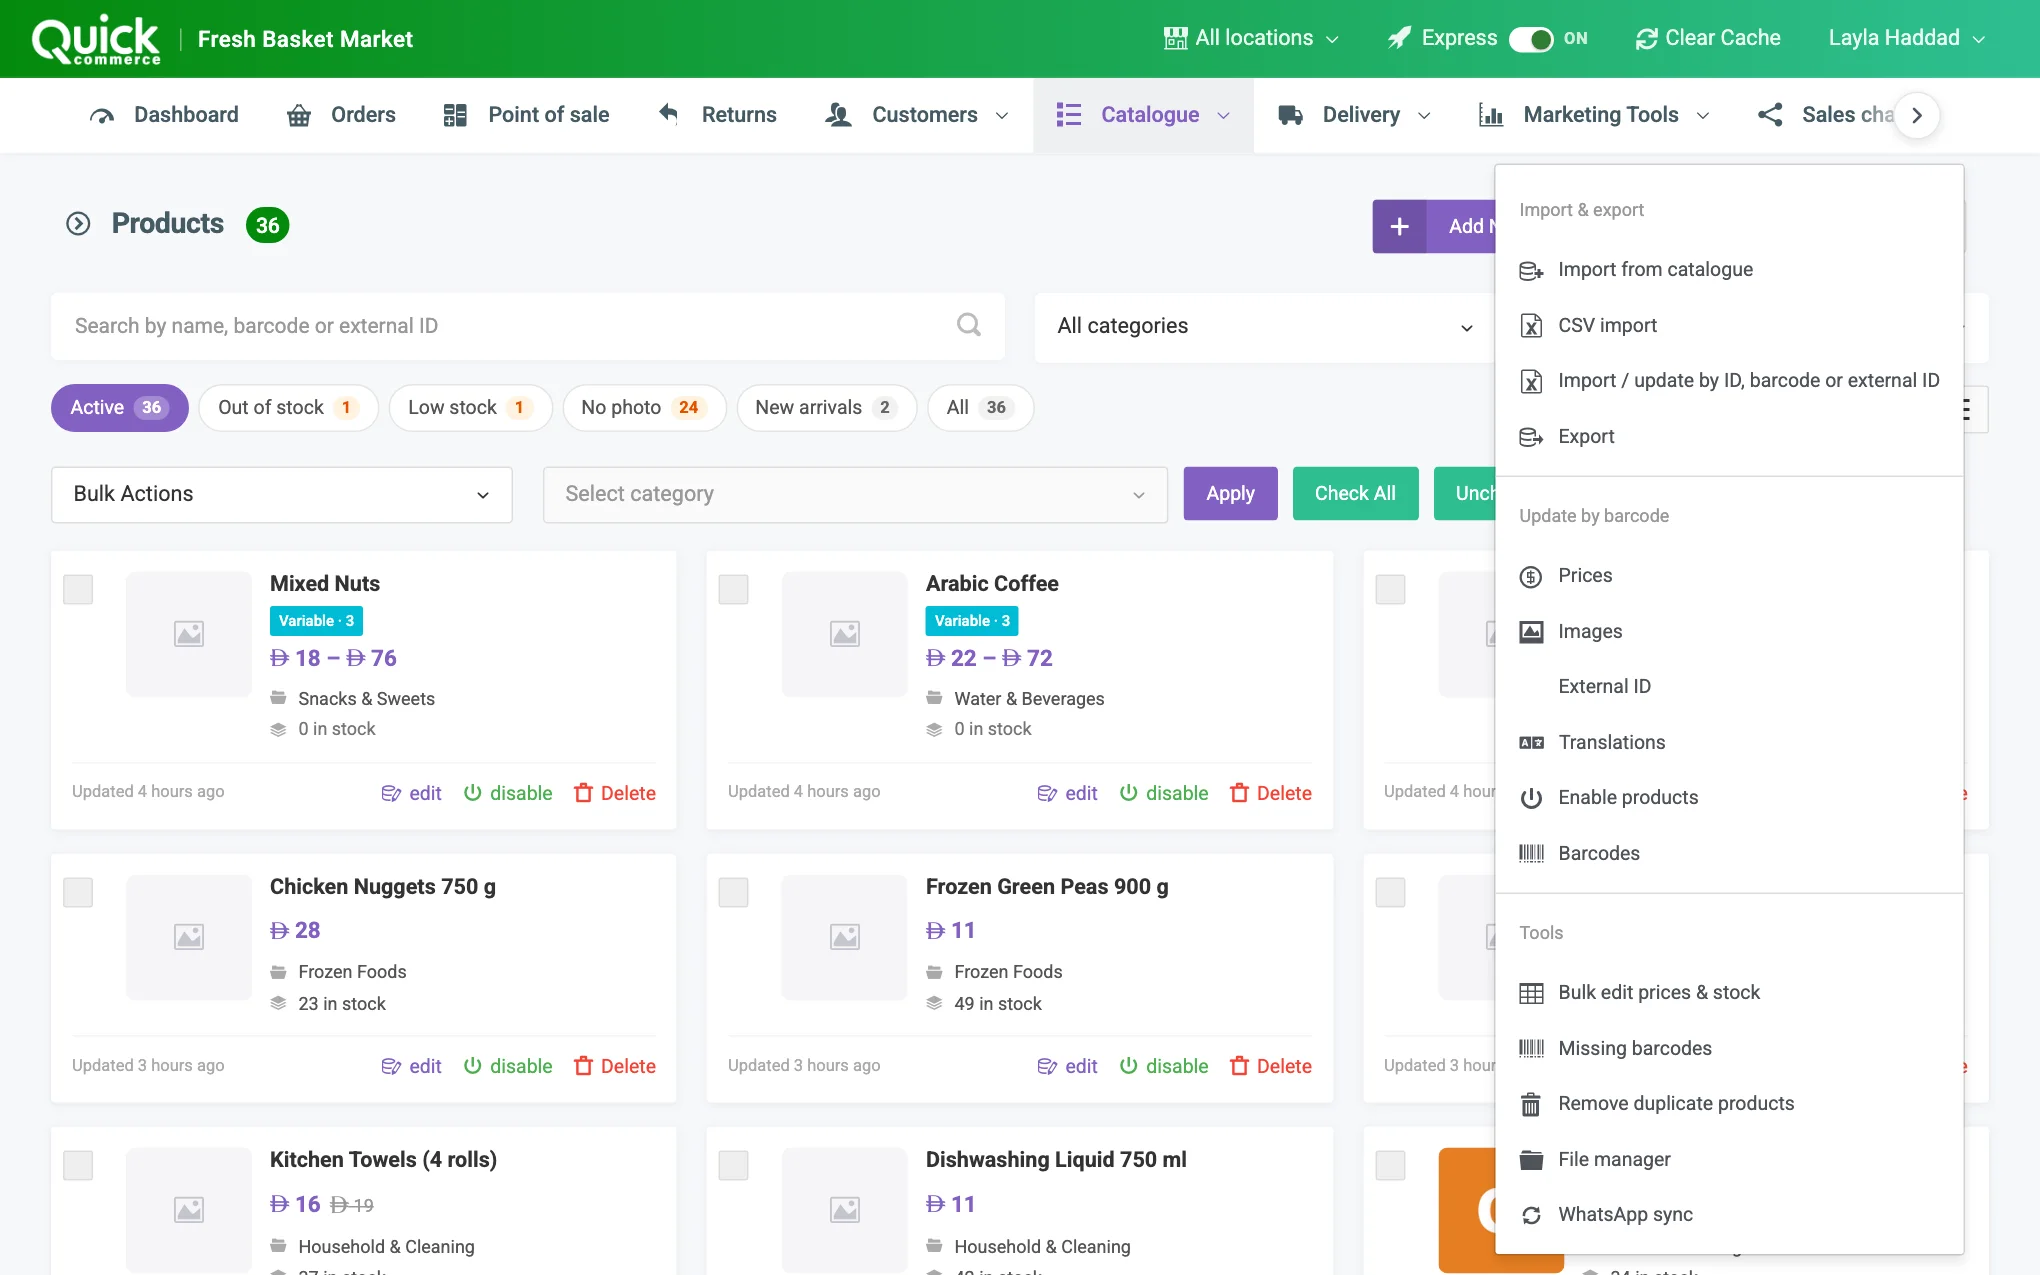The image size is (2040, 1275).
Task: Click the Bulk edit table icon
Action: pyautogui.click(x=1531, y=993)
